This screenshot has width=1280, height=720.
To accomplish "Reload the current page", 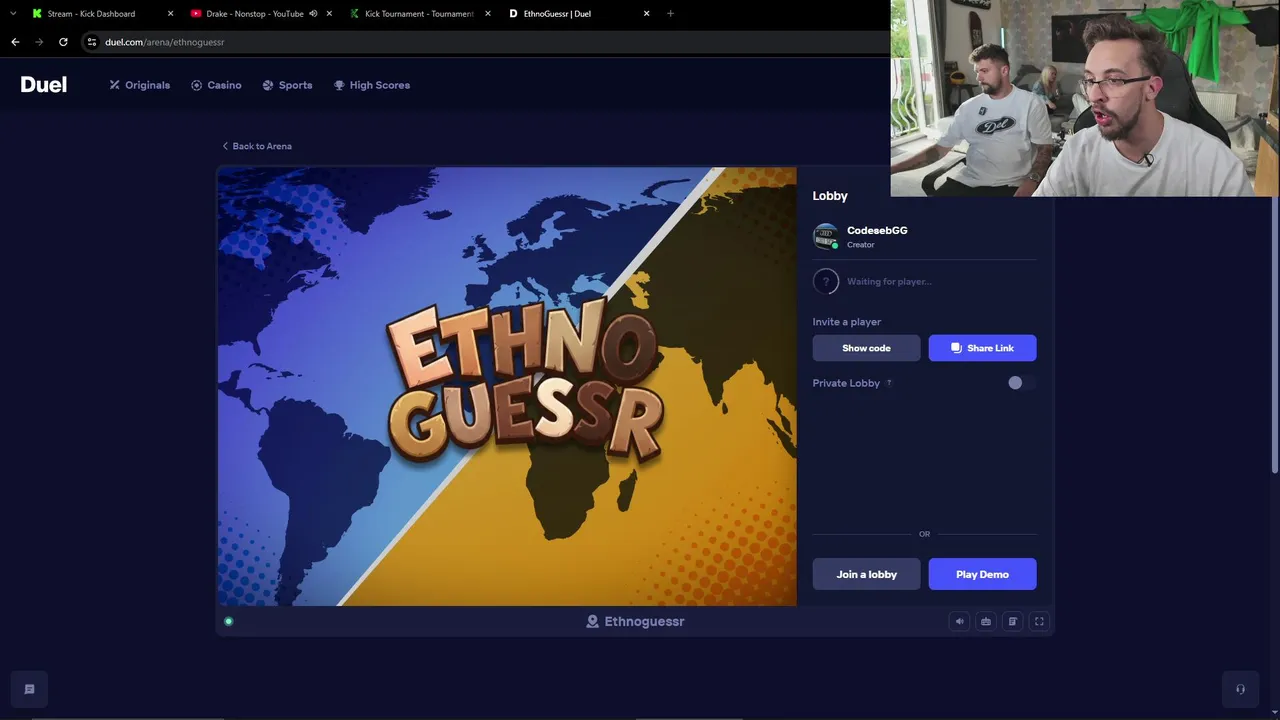I will pos(63,42).
